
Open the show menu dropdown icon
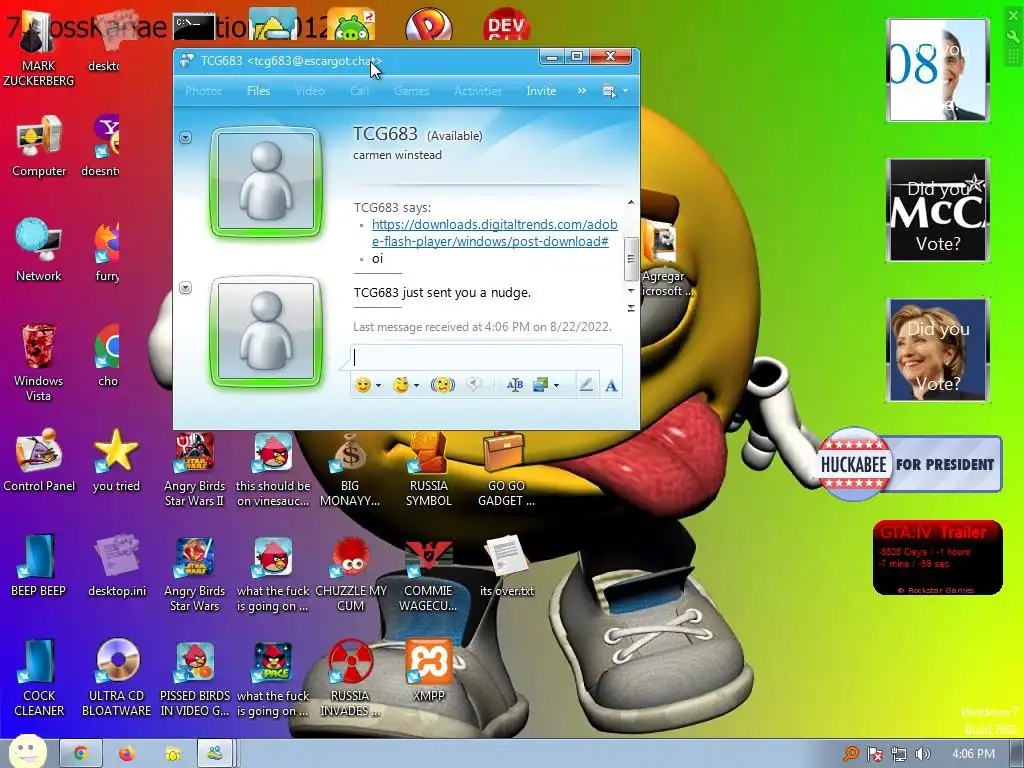pyautogui.click(x=614, y=91)
